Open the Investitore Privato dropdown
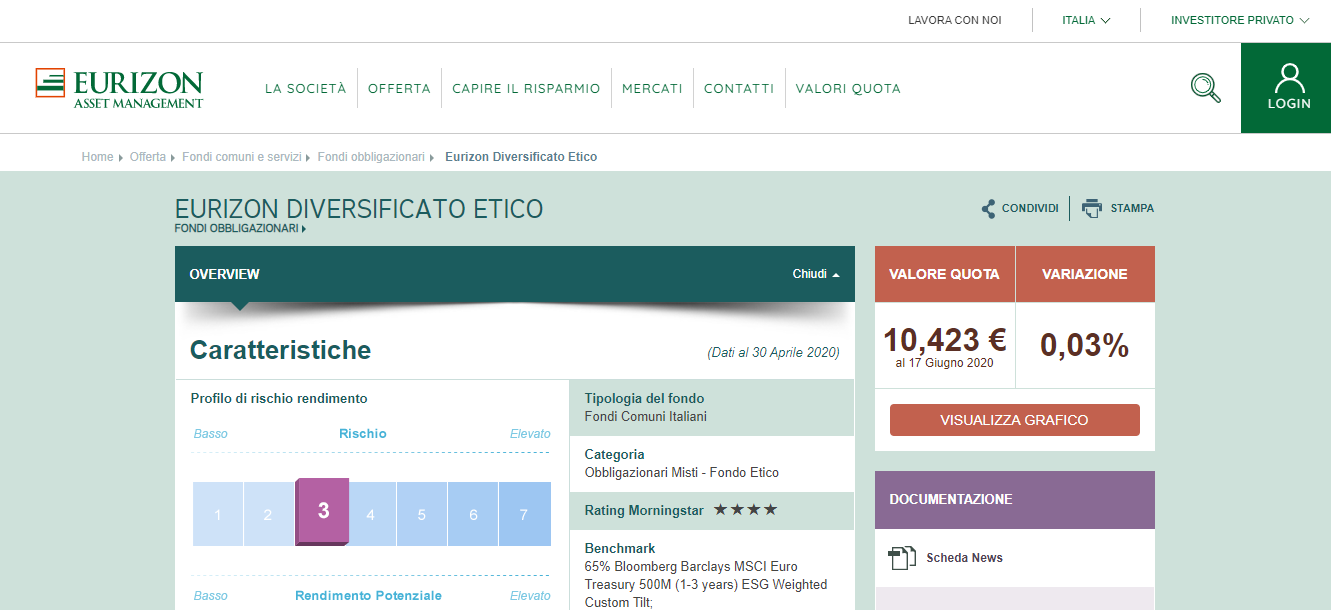1331x610 pixels. click(1239, 20)
